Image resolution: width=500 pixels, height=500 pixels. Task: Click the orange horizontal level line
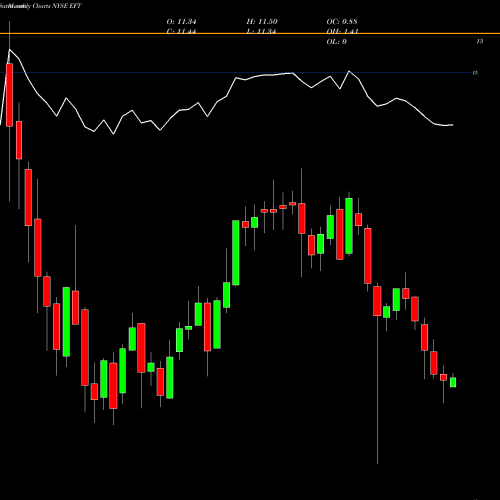click(x=250, y=33)
